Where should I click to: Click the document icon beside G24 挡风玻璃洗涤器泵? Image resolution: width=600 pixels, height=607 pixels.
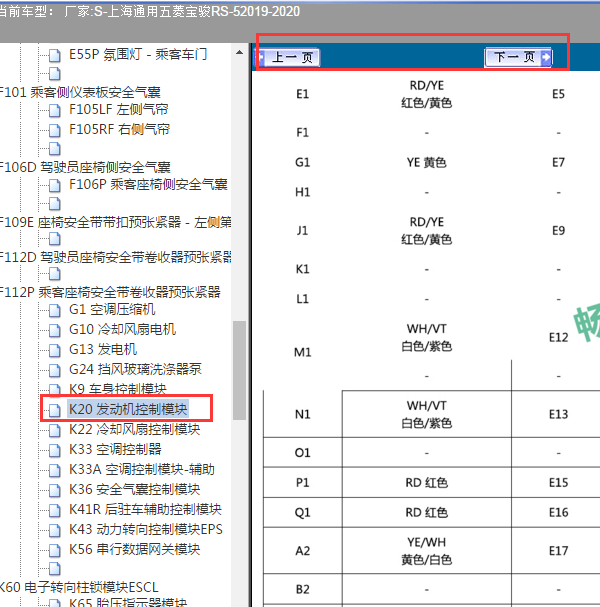pos(55,370)
